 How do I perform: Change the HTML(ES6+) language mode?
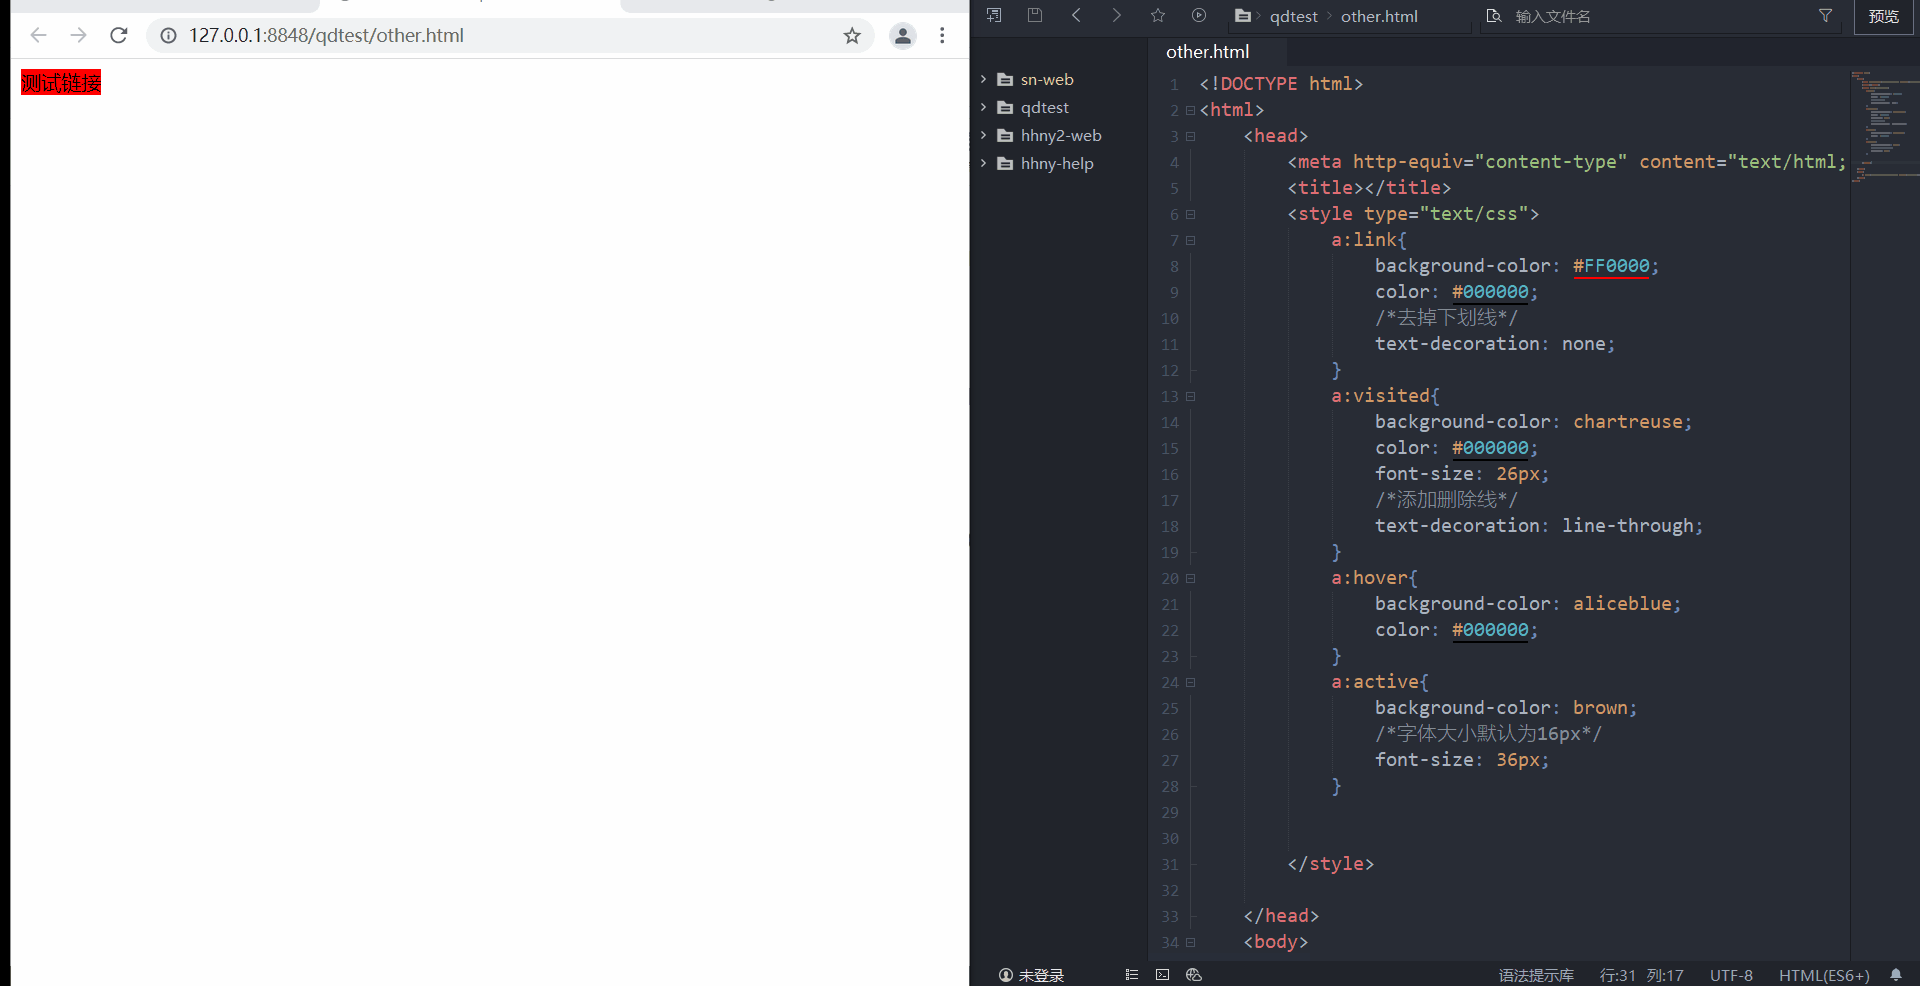click(1824, 975)
